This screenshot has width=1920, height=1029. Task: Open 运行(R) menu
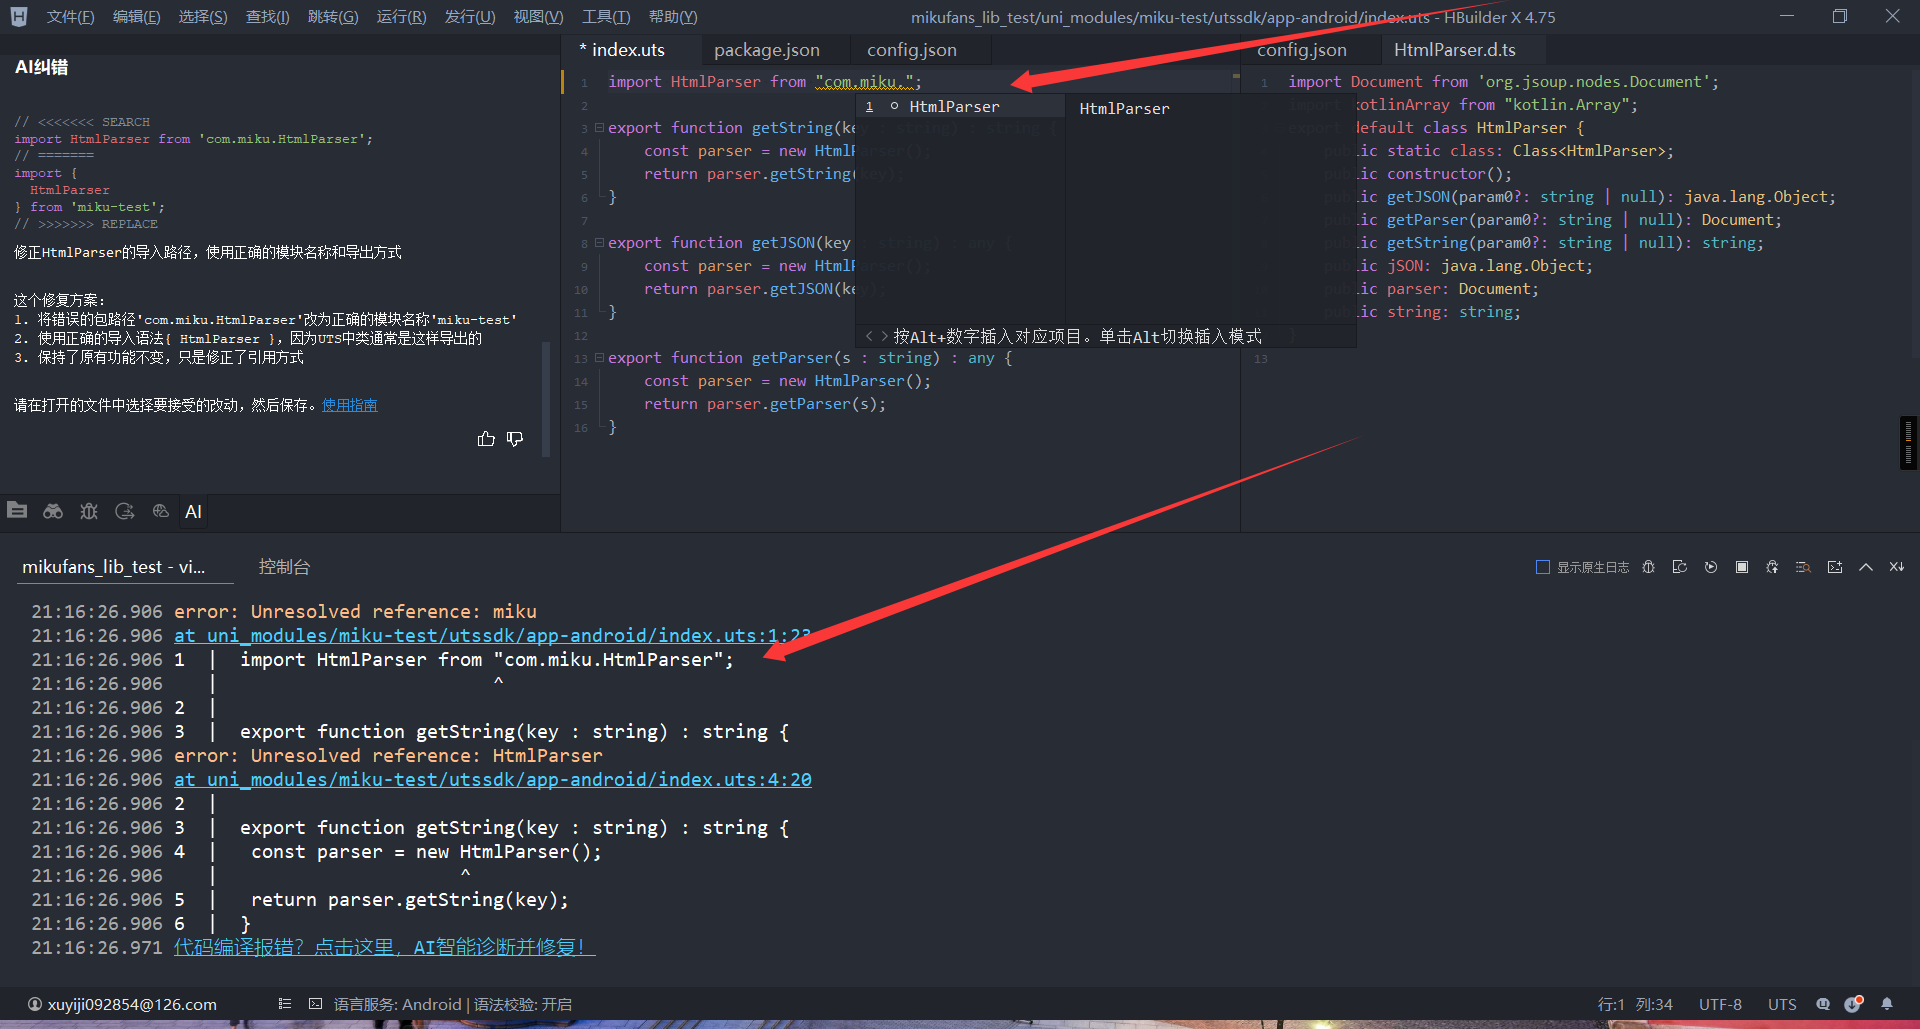tap(401, 17)
